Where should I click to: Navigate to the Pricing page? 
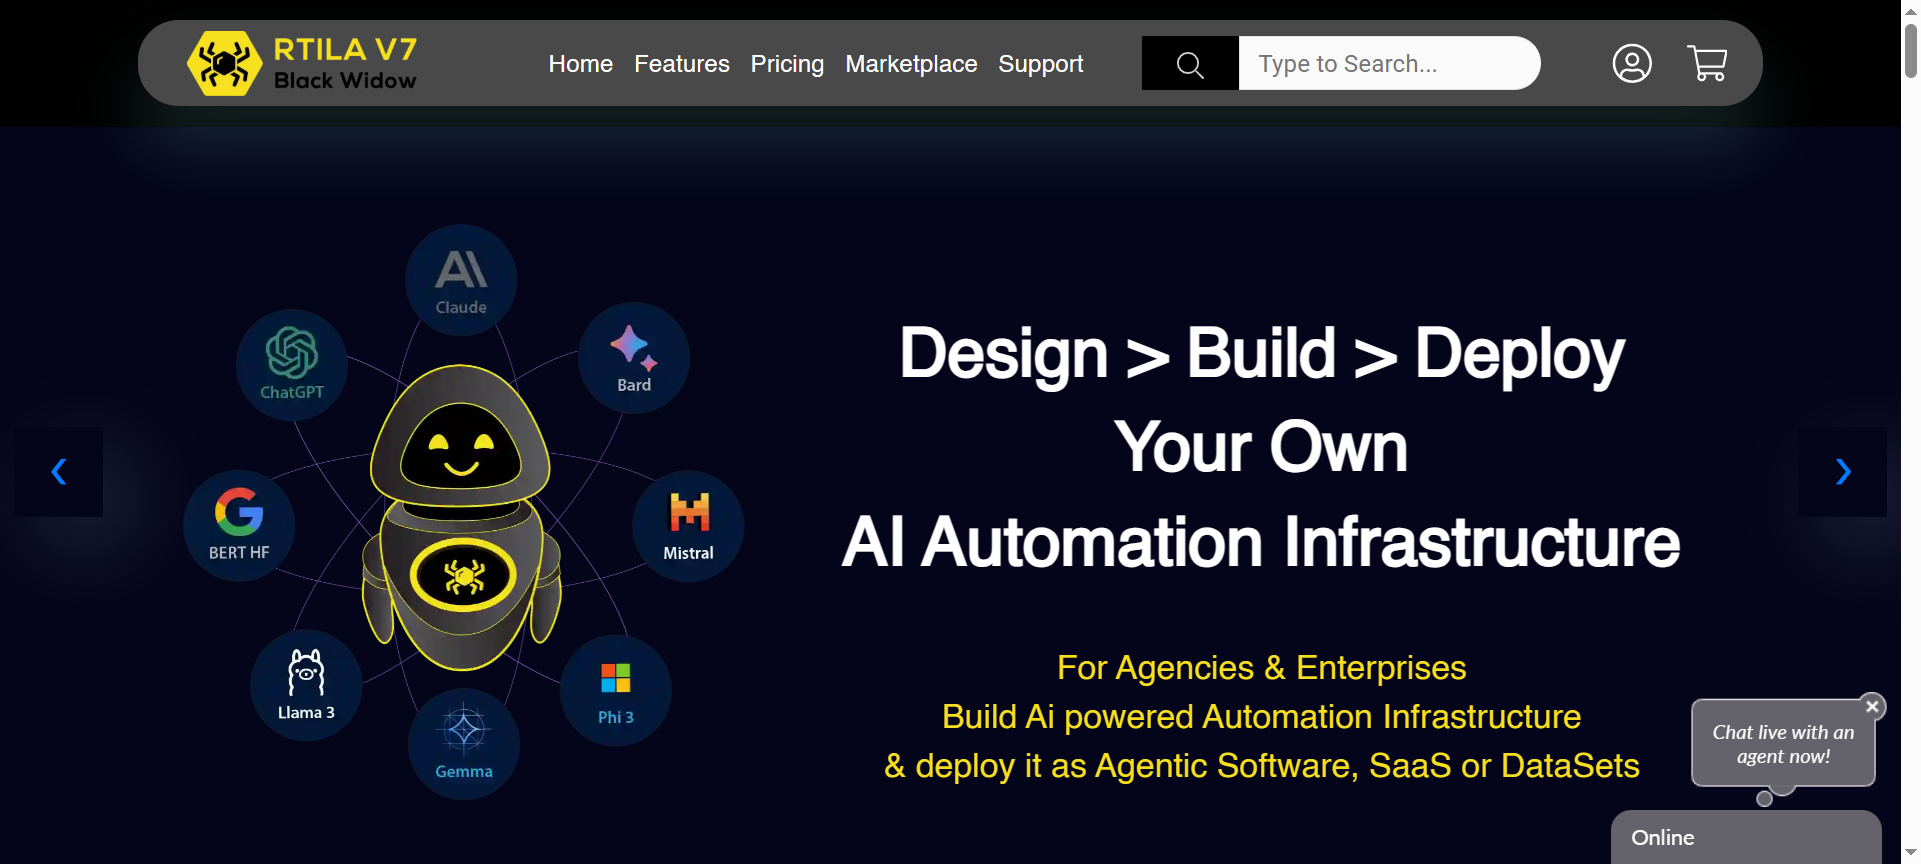787,64
